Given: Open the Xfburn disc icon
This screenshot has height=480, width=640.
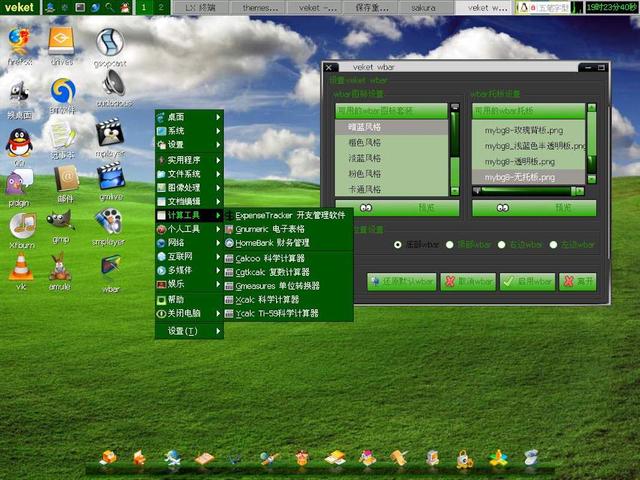Looking at the screenshot, I should coord(22,226).
